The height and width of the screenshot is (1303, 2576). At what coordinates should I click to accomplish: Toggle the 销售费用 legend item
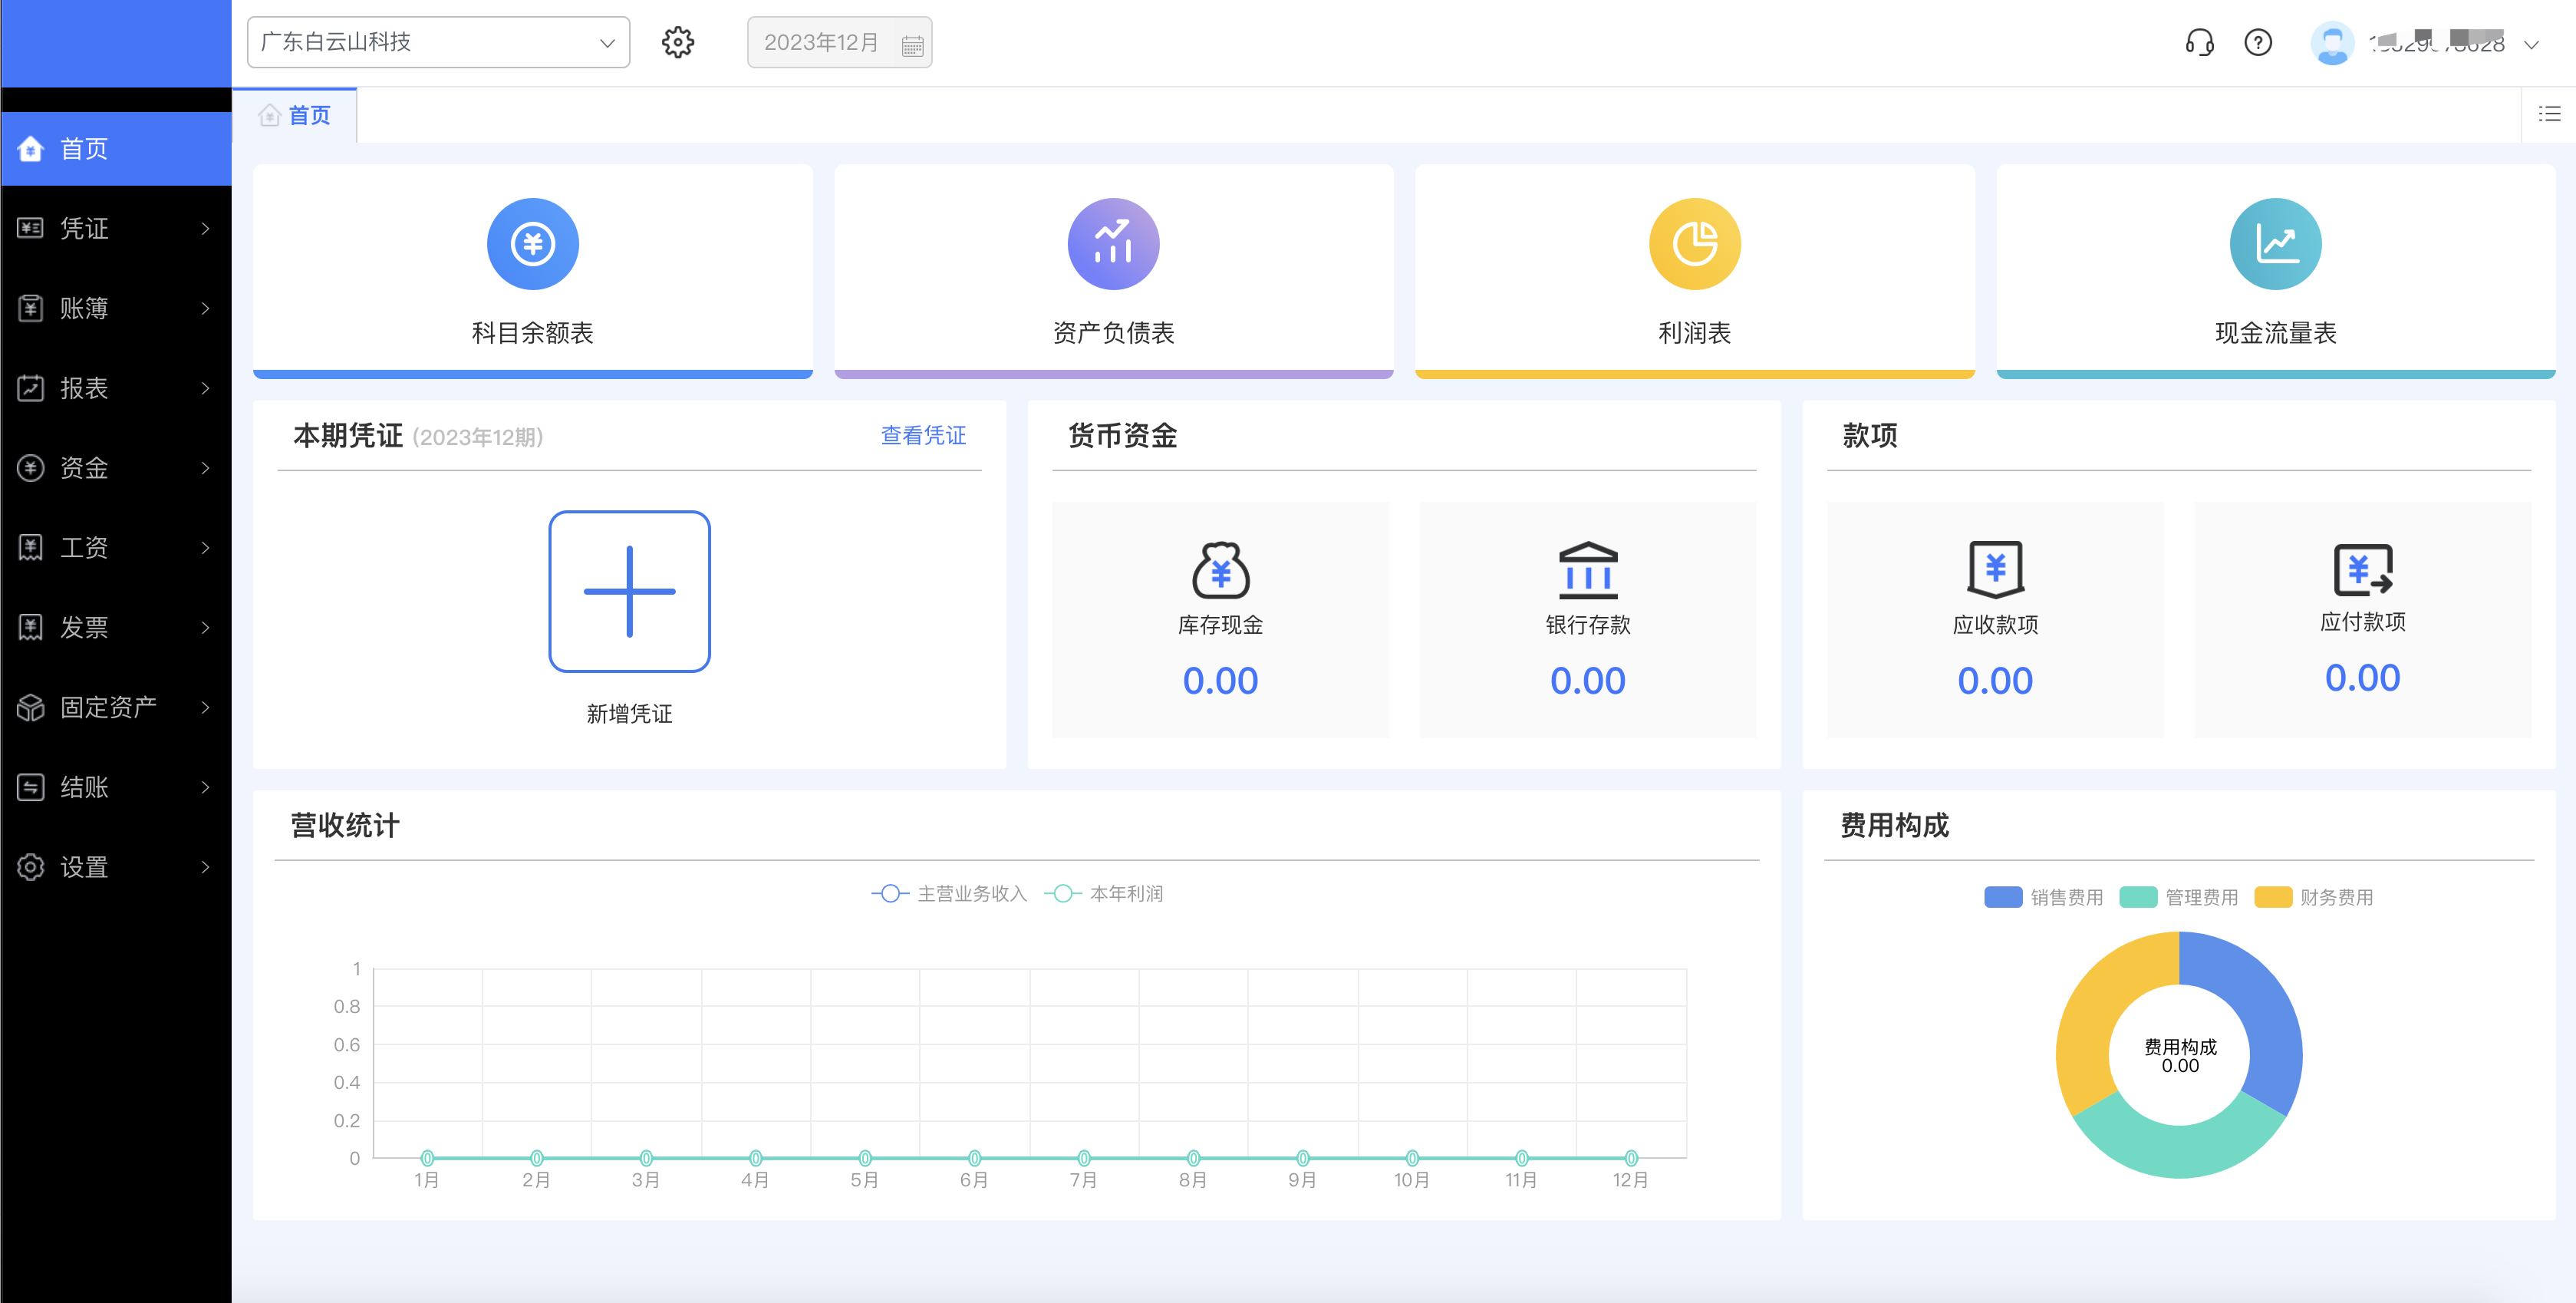[2043, 897]
